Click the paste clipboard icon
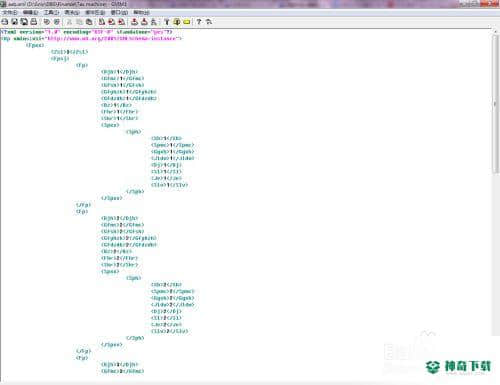This screenshot has height=385, width=500. tap(89, 22)
